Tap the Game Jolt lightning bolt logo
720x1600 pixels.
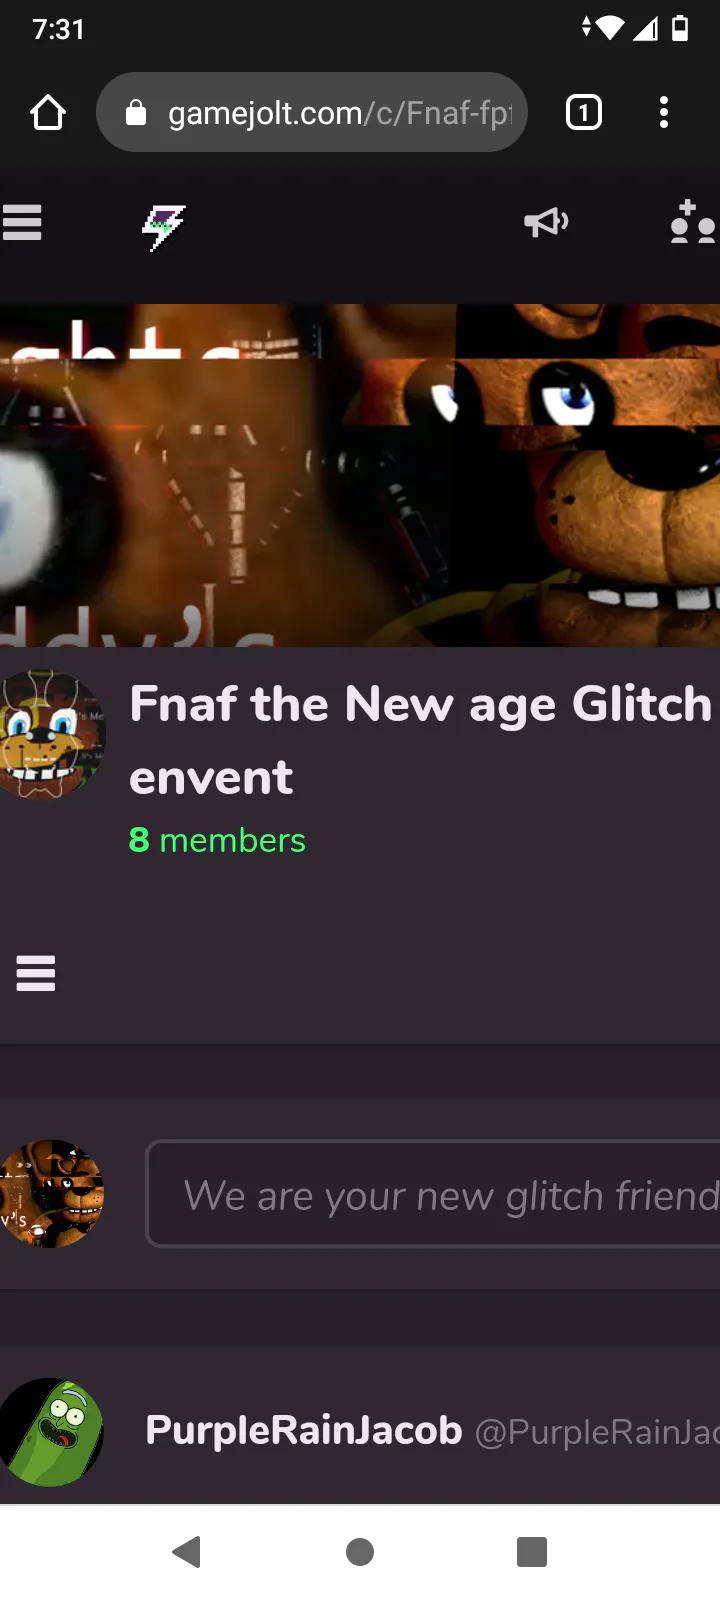[x=164, y=227]
